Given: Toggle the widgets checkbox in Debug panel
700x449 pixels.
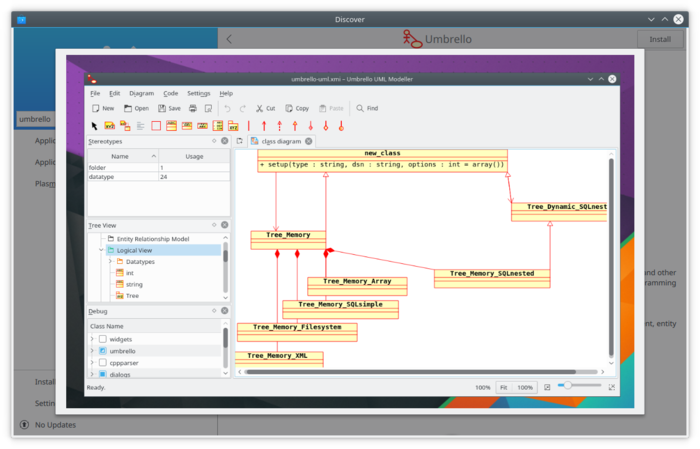Looking at the screenshot, I should (x=103, y=339).
